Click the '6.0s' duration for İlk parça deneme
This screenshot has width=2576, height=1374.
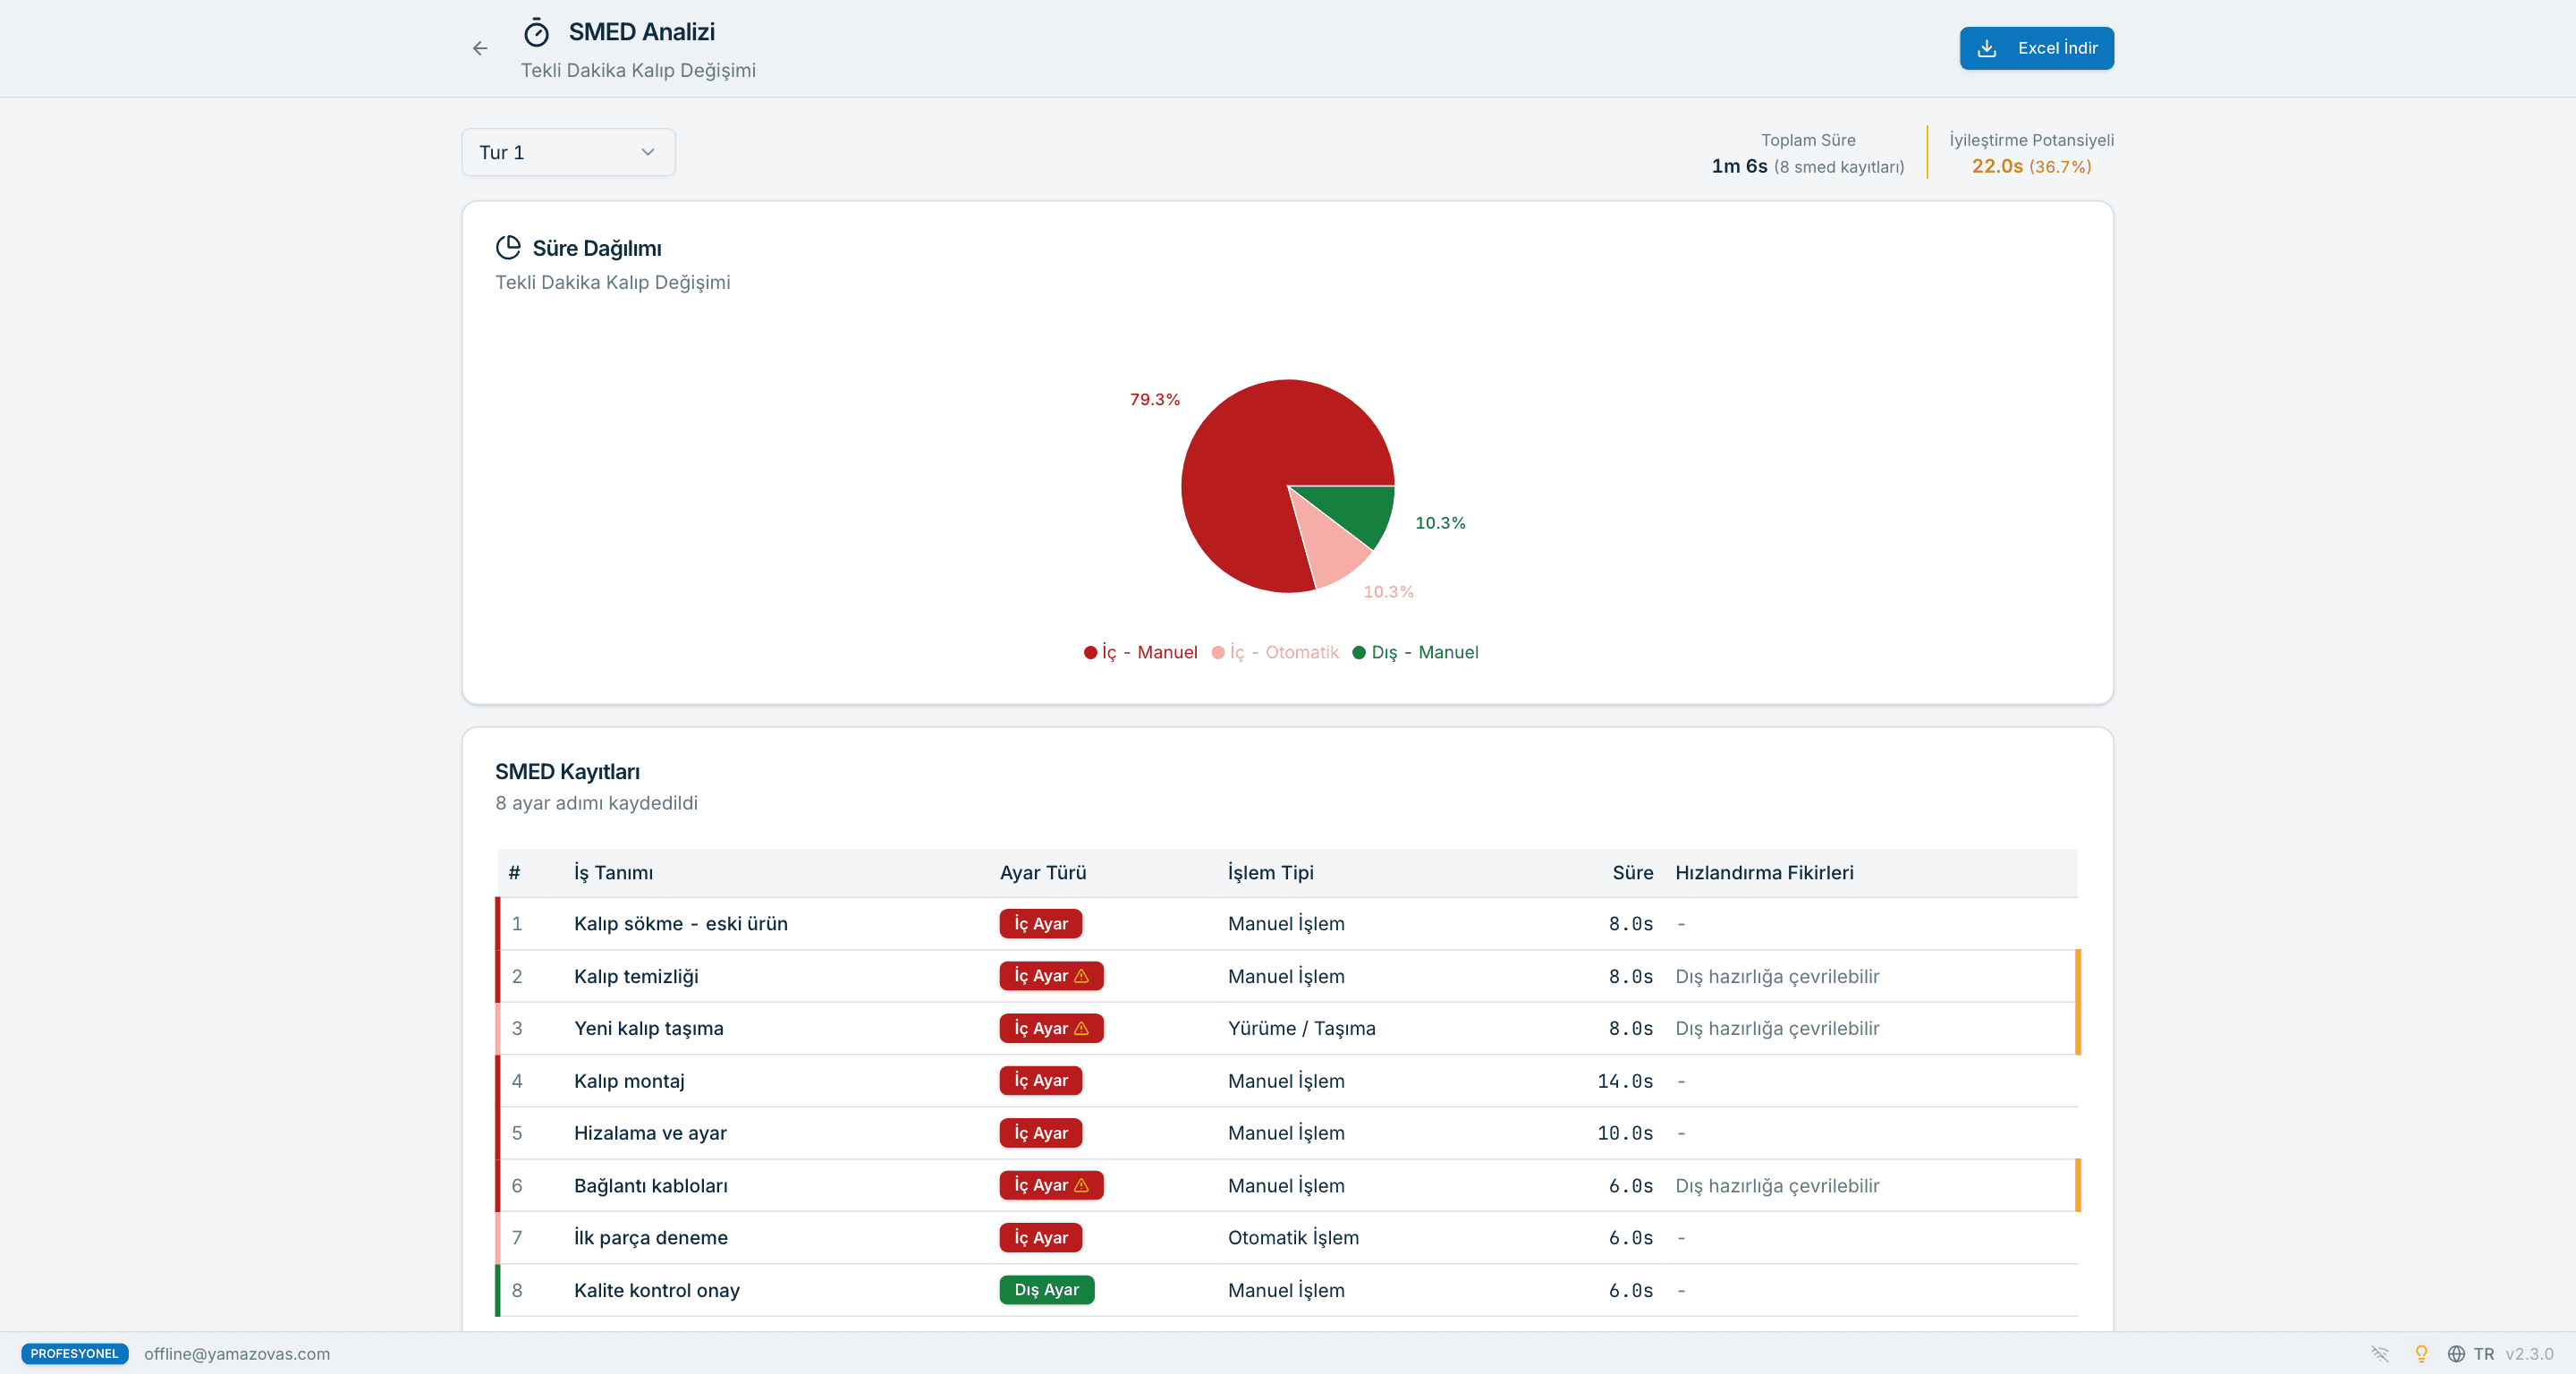pos(1630,1237)
